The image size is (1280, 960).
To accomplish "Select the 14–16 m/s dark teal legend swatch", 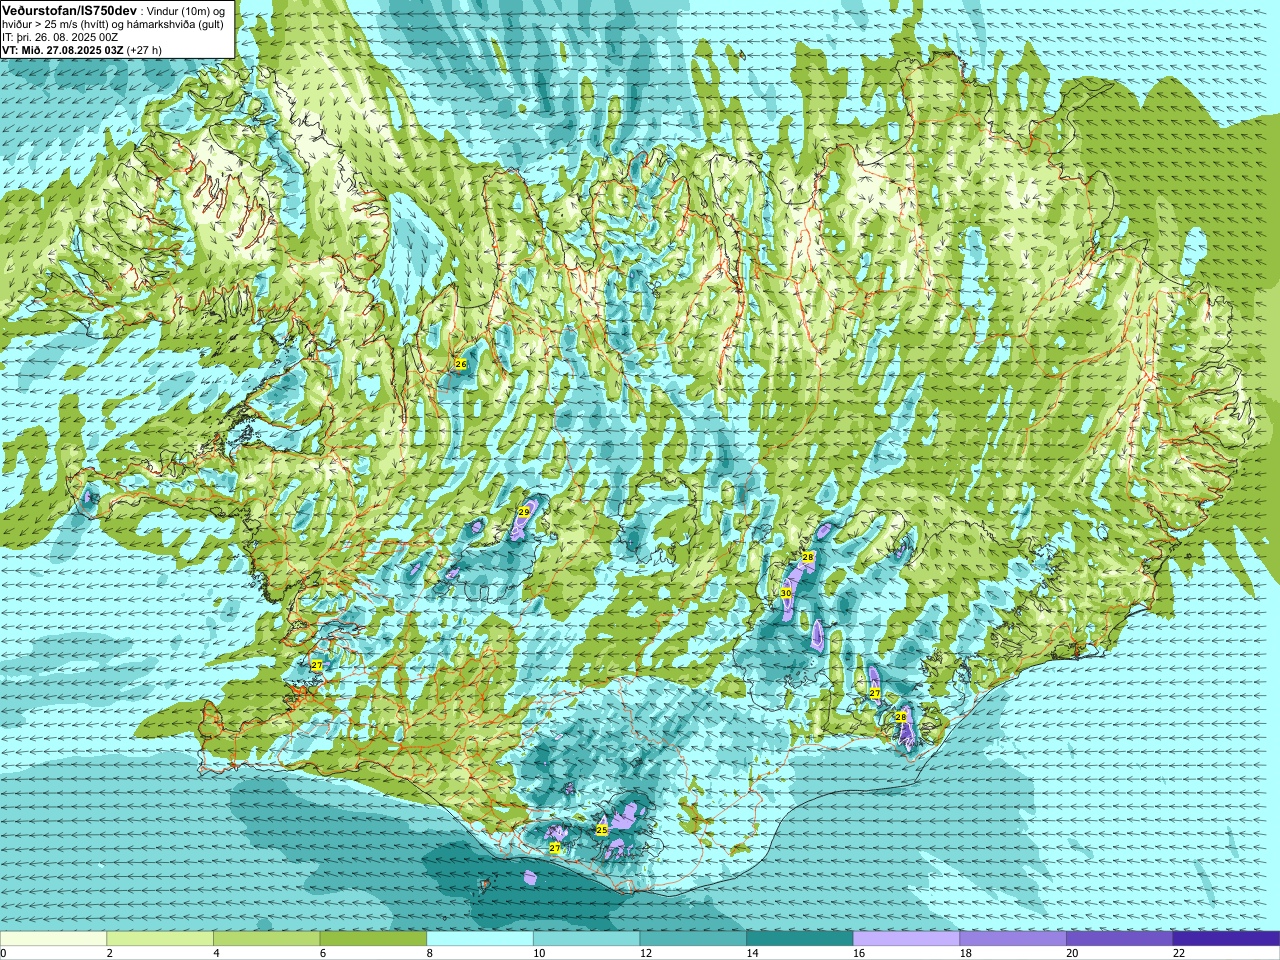I will tap(800, 938).
